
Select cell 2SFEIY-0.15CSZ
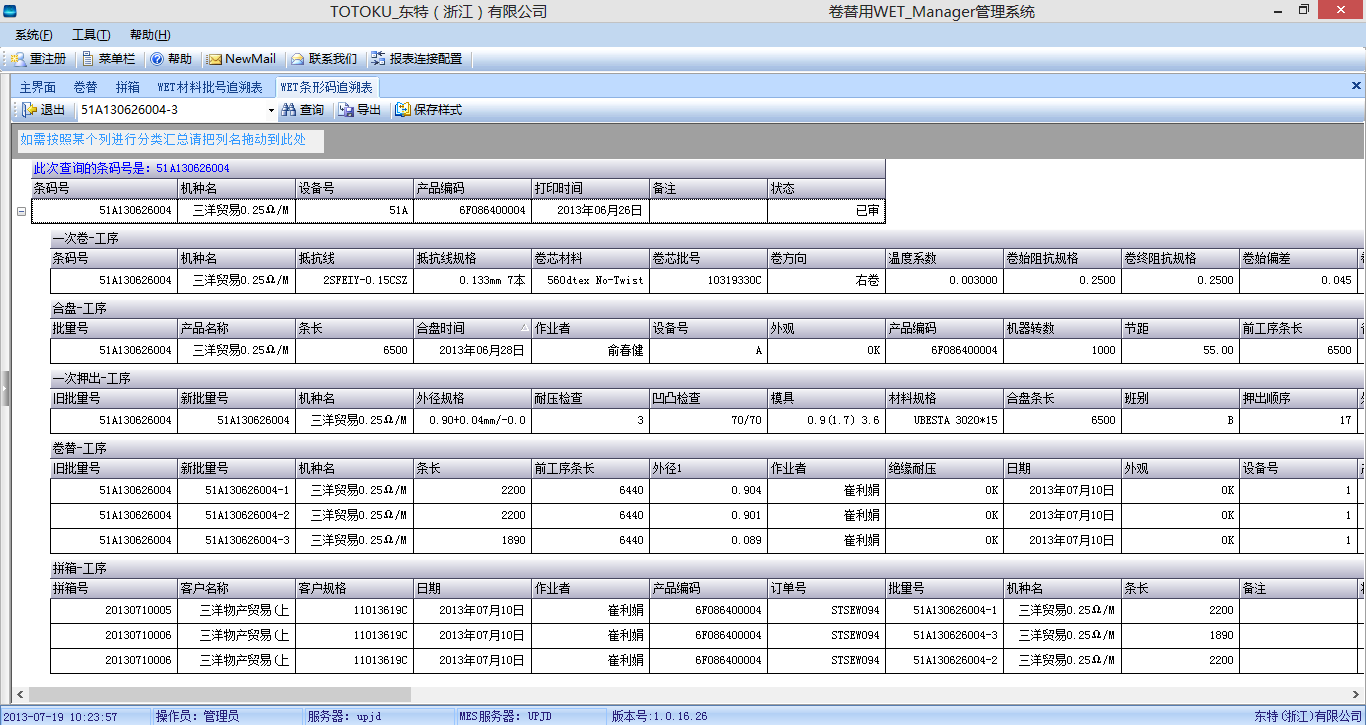(355, 281)
